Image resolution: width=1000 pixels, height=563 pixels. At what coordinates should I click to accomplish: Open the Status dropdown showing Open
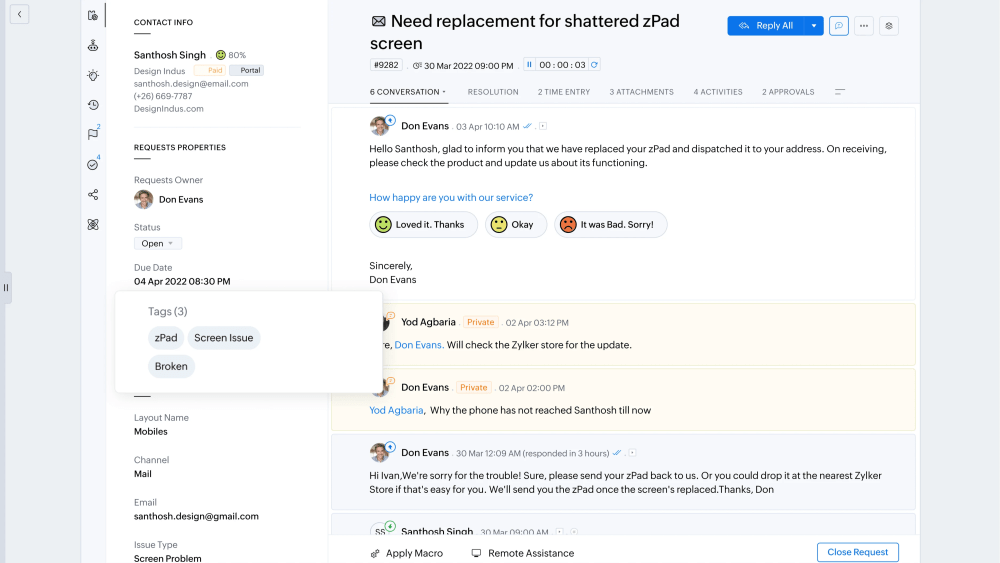pyautogui.click(x=158, y=243)
